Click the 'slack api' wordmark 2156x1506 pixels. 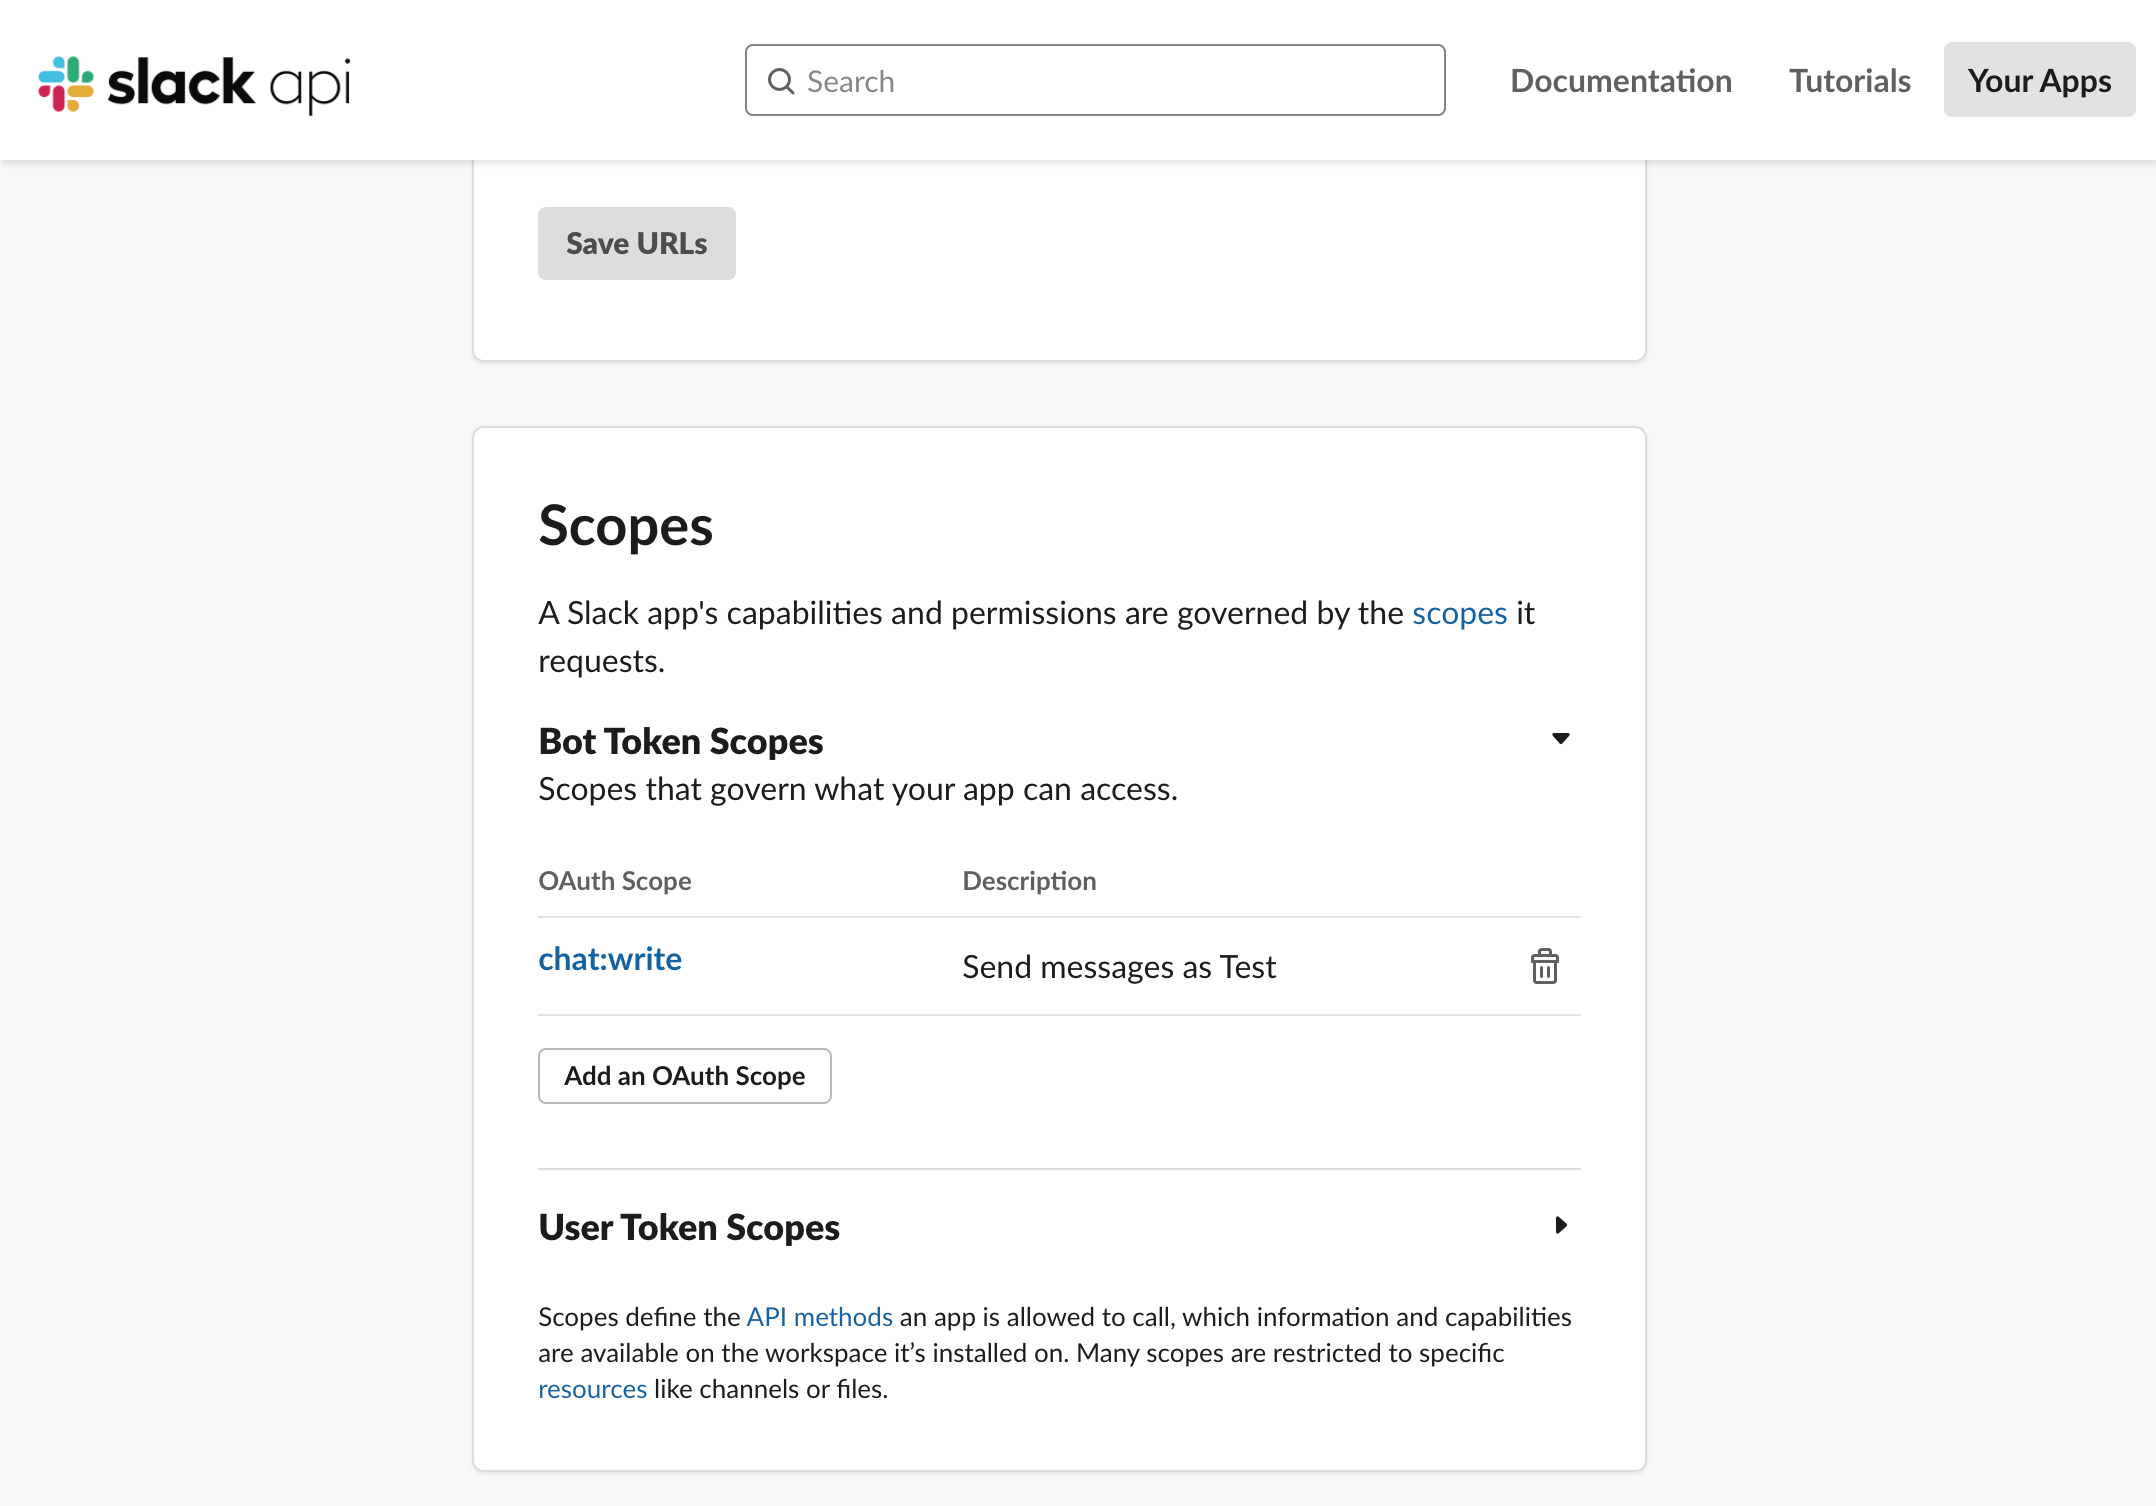tap(229, 83)
